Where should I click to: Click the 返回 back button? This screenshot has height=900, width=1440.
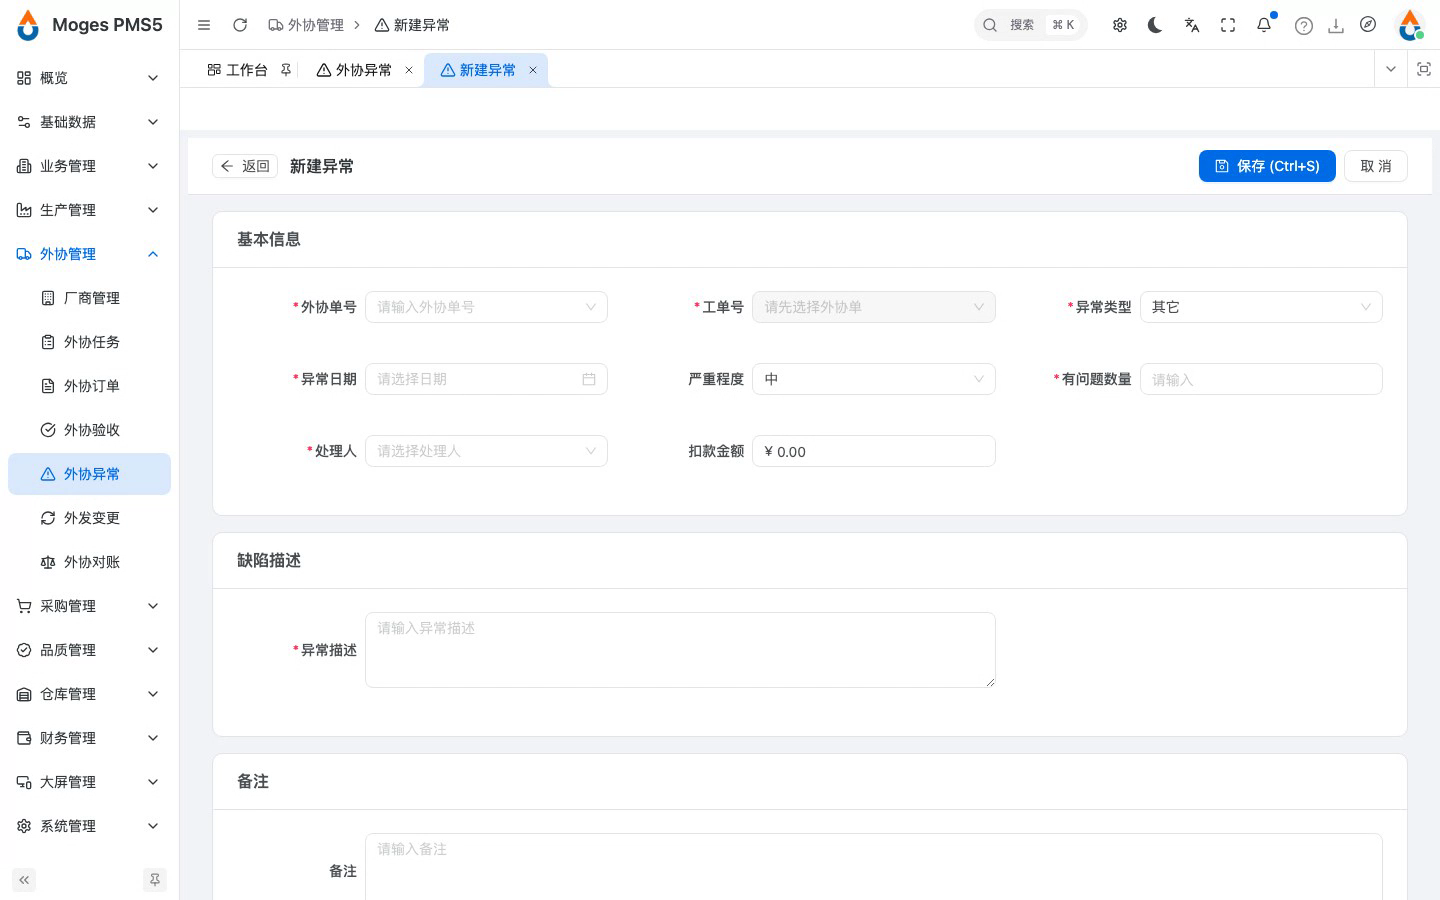(x=245, y=166)
